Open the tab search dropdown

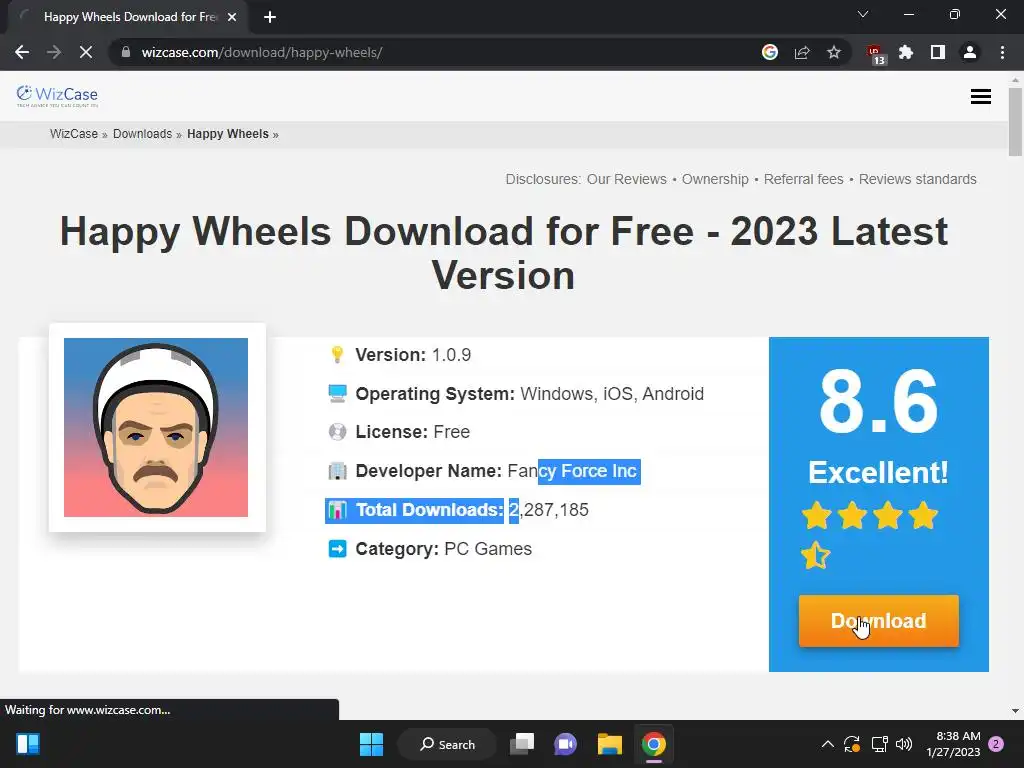863,14
